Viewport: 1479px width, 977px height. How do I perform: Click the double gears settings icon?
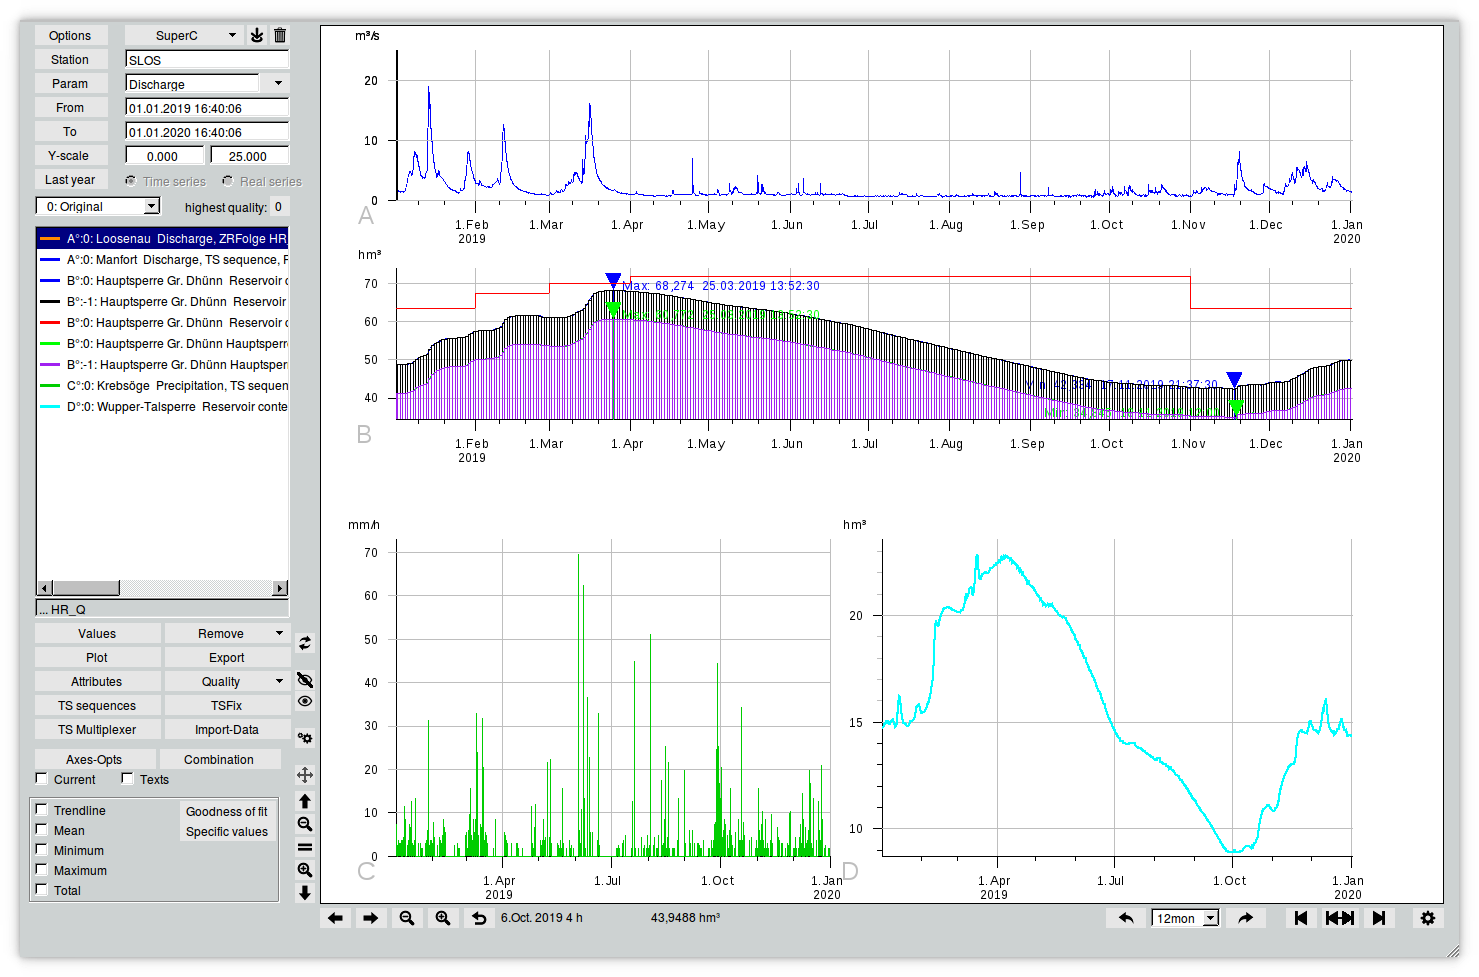point(305,738)
